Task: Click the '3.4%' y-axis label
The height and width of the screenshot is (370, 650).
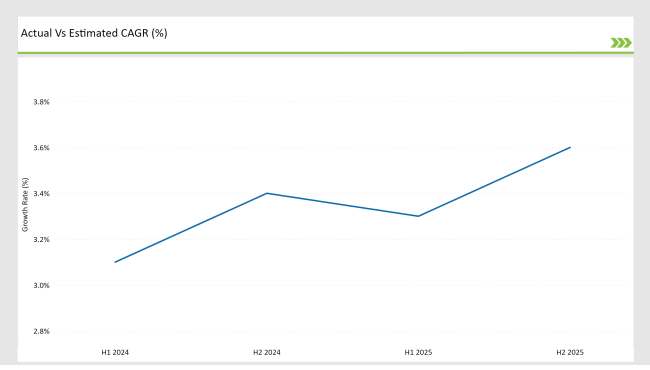Action: point(41,193)
